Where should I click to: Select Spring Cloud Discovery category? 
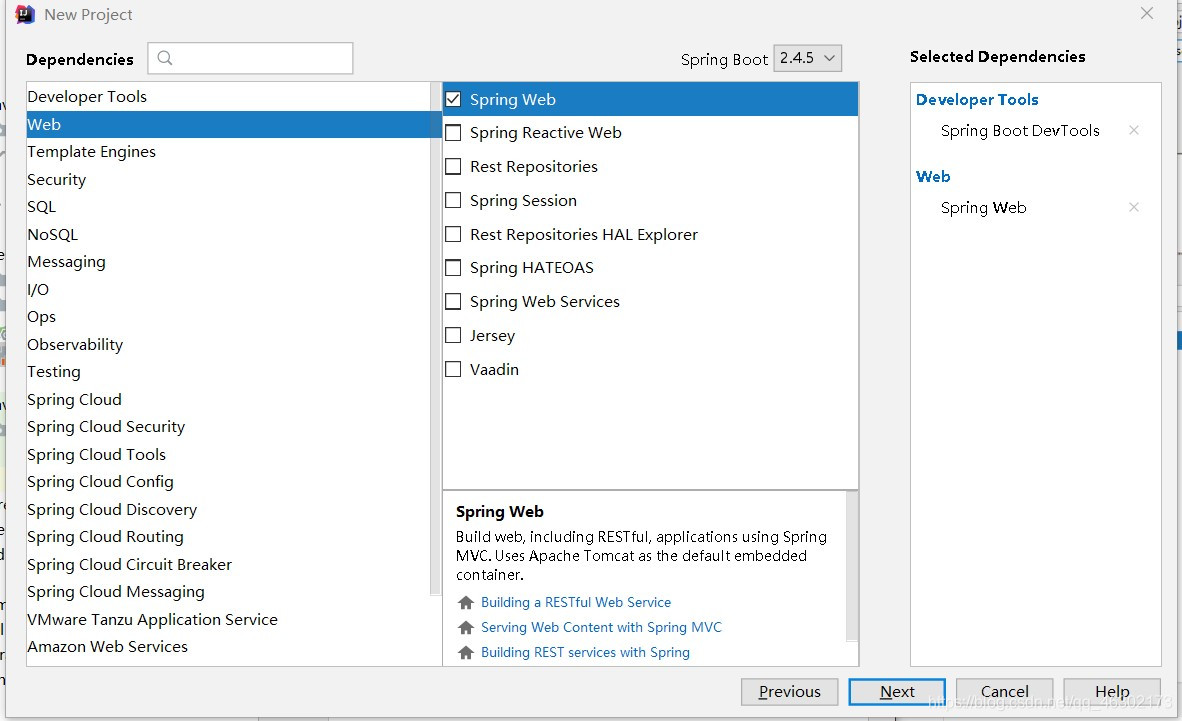pyautogui.click(x=228, y=510)
